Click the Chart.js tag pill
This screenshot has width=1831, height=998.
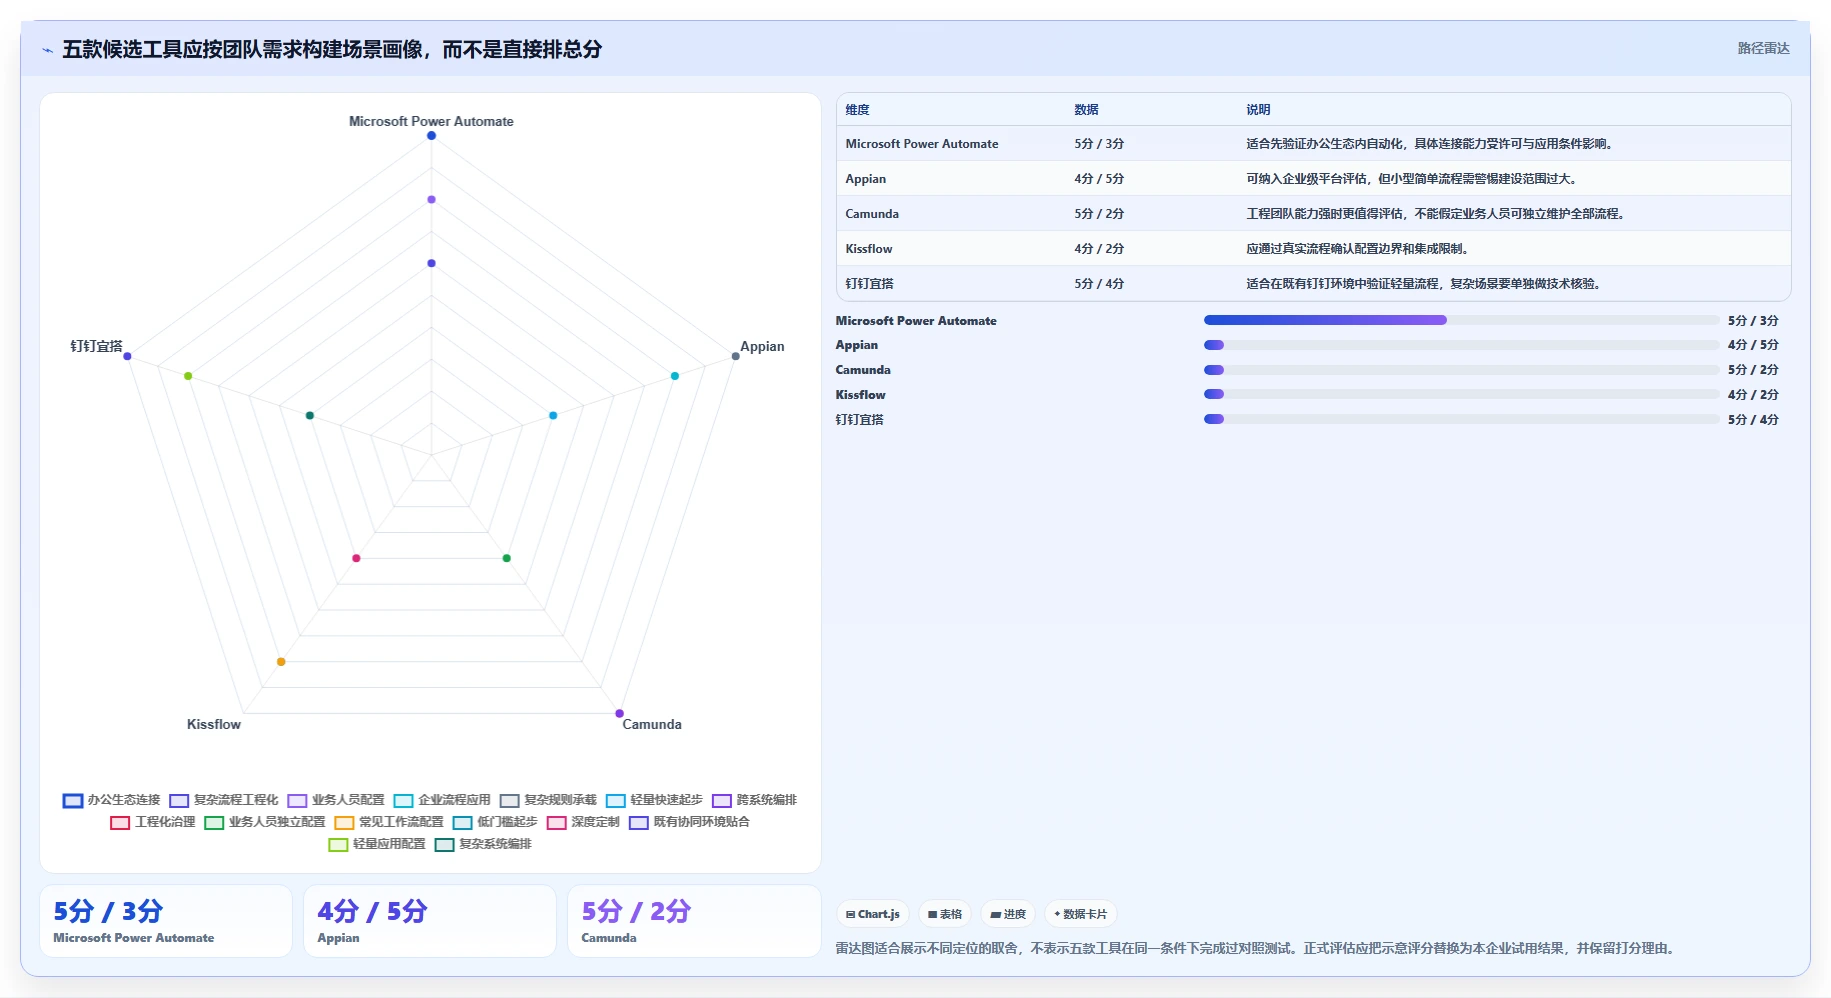873,914
